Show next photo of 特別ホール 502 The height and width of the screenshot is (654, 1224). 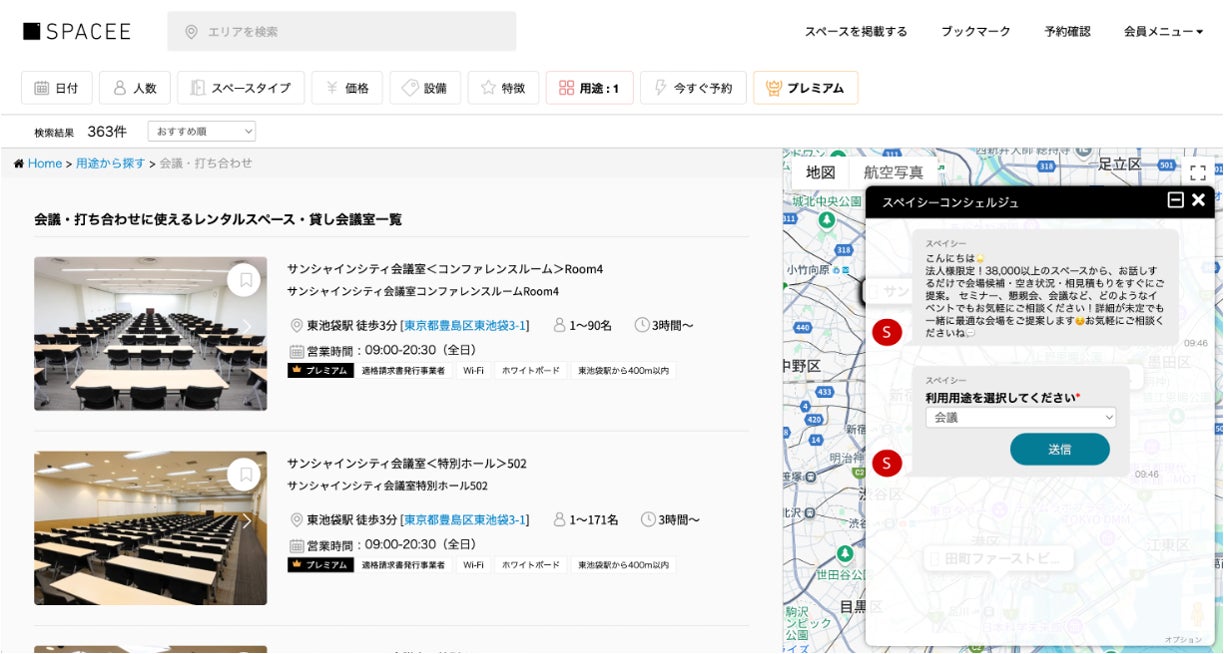(247, 521)
